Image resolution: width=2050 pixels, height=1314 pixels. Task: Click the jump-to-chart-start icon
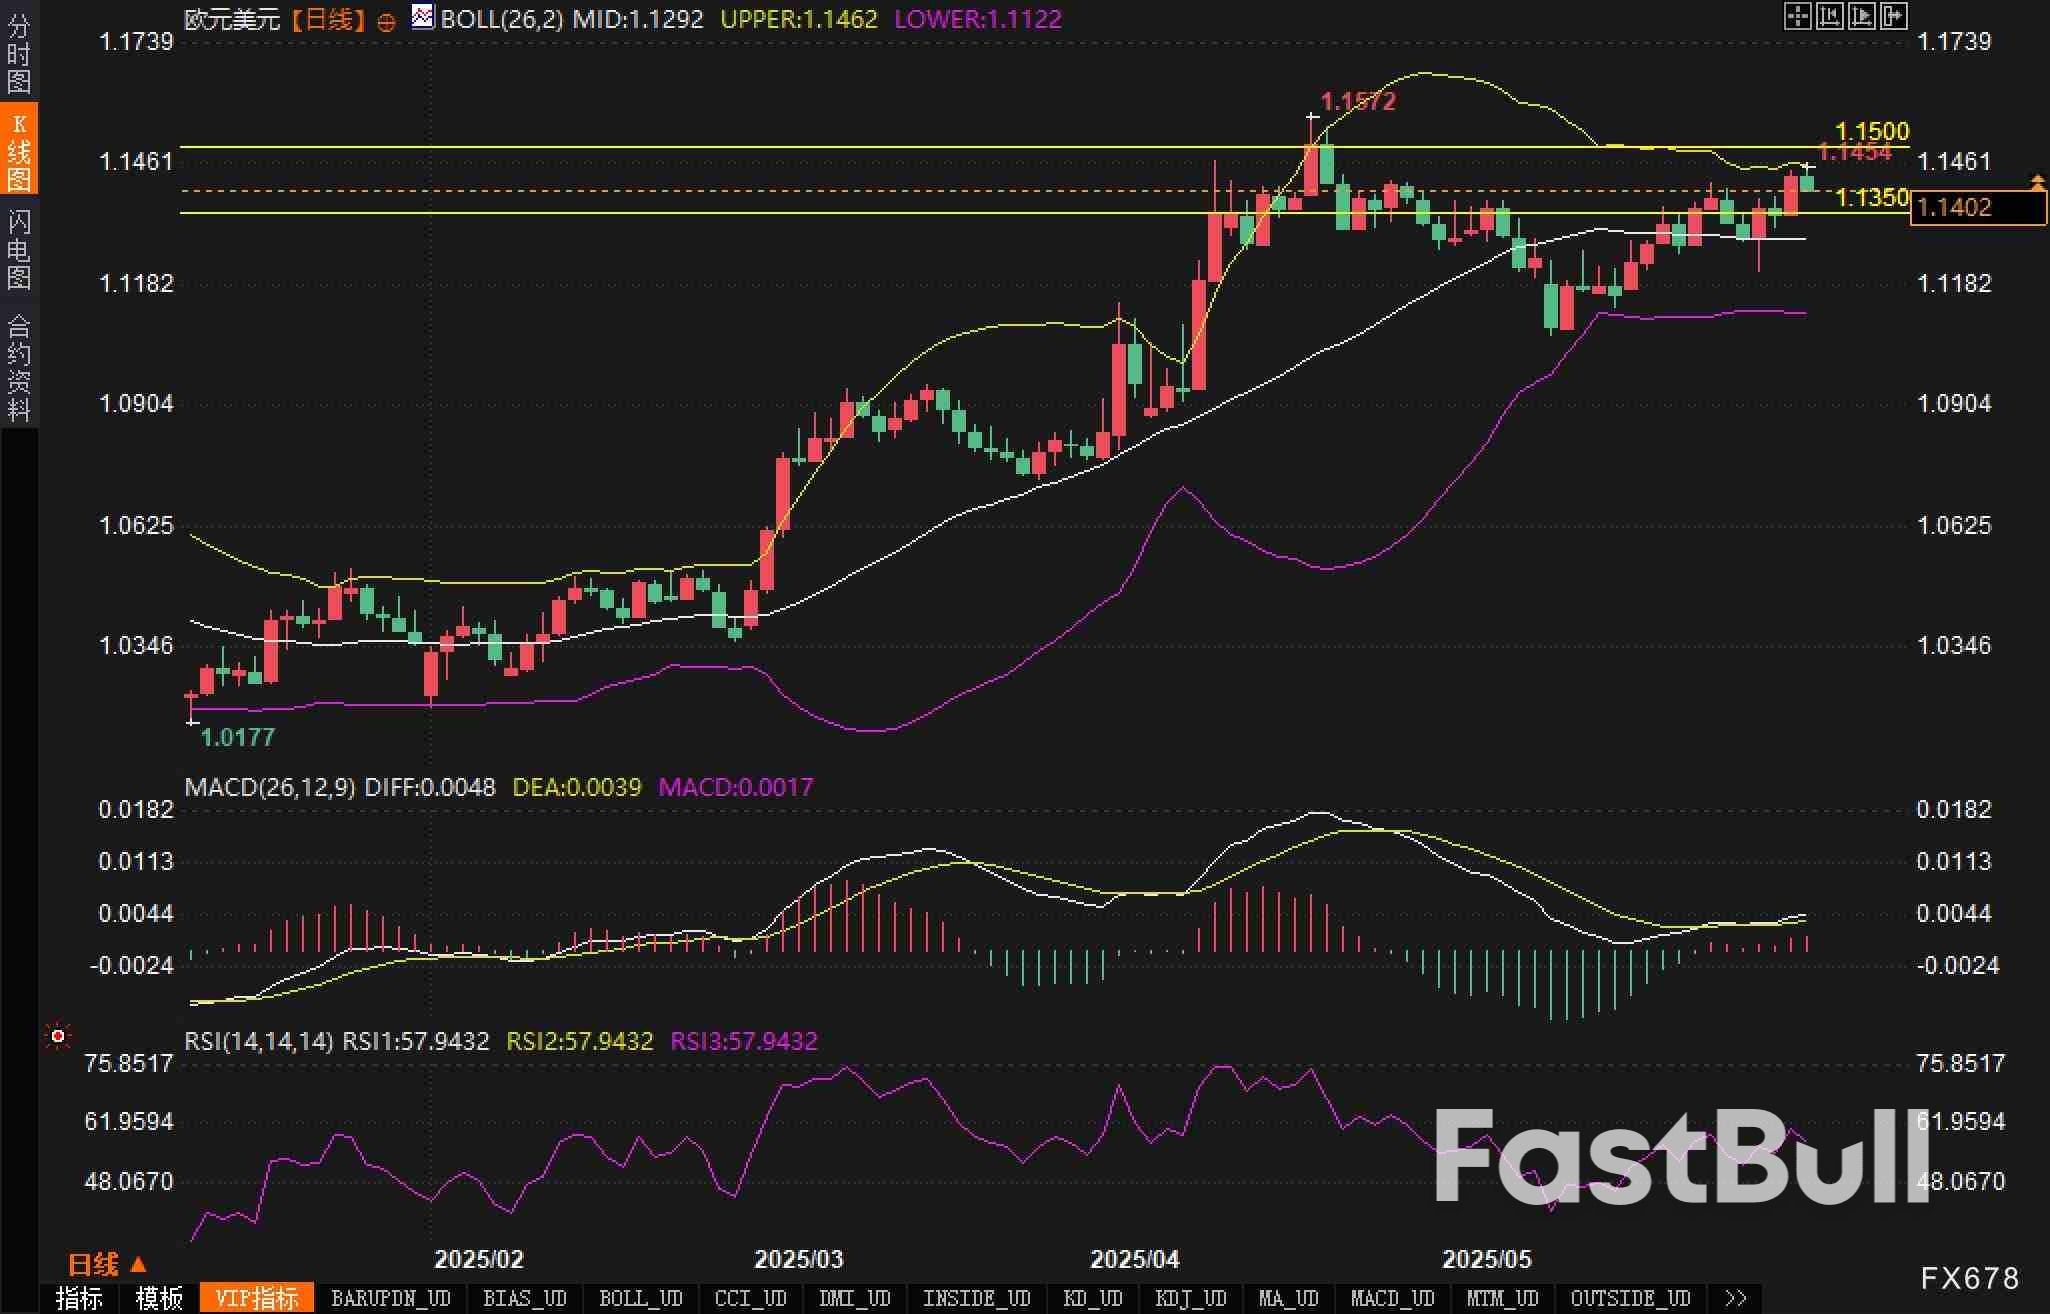point(1829,16)
